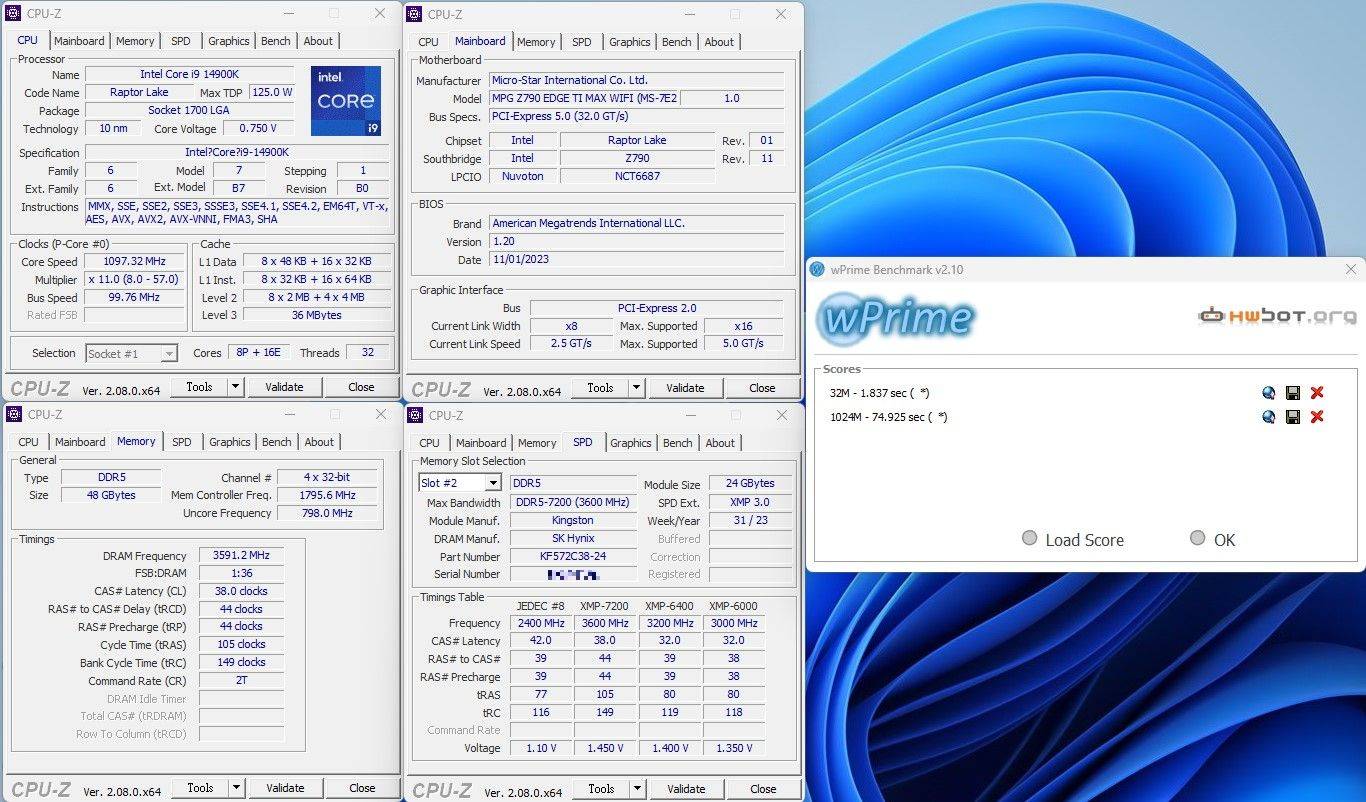Click the 32M - 1.837 sec score entry
1366x802 pixels.
880,393
